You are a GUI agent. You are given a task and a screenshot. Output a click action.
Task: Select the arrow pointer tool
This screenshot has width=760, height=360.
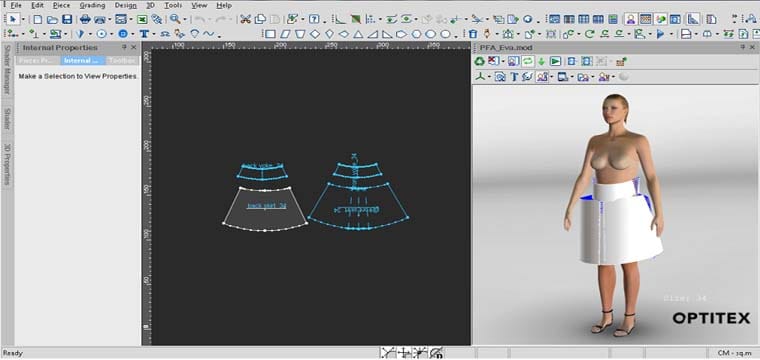coord(13,19)
